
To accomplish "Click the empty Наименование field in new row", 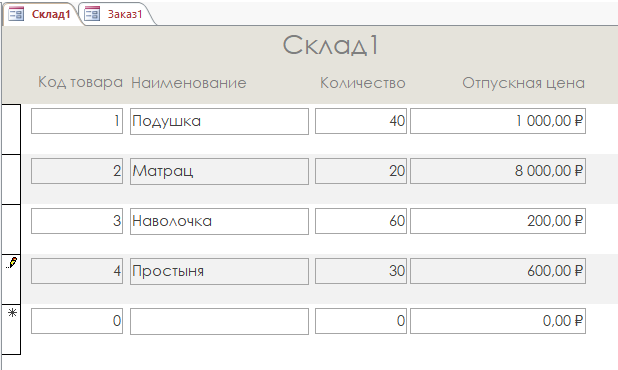I will pyautogui.click(x=219, y=321).
